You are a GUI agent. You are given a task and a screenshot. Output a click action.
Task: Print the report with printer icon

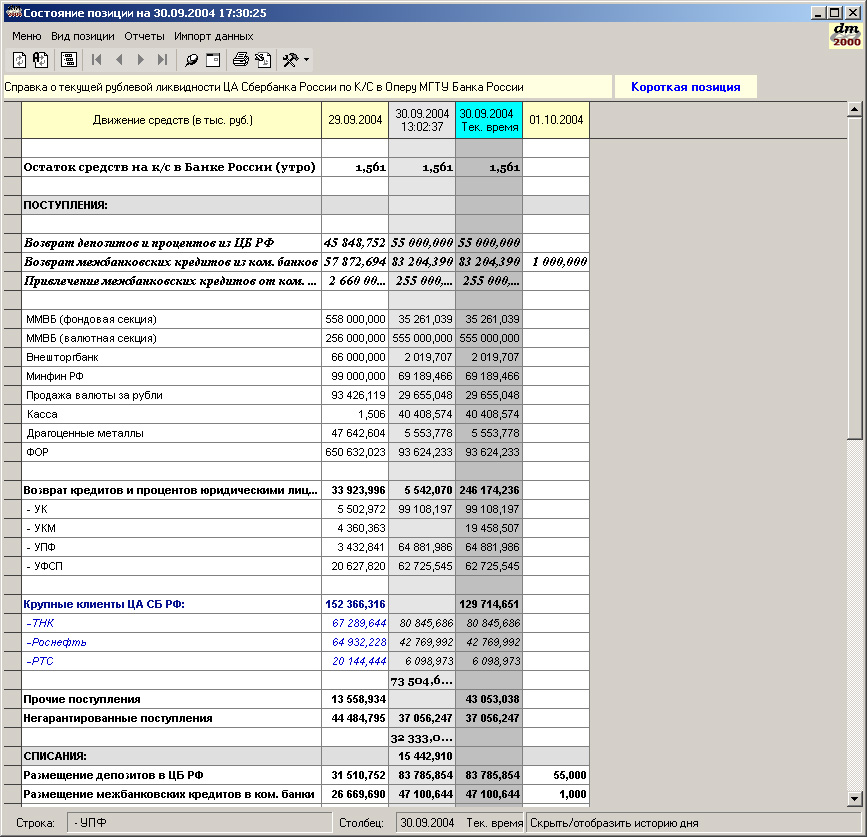[x=241, y=60]
